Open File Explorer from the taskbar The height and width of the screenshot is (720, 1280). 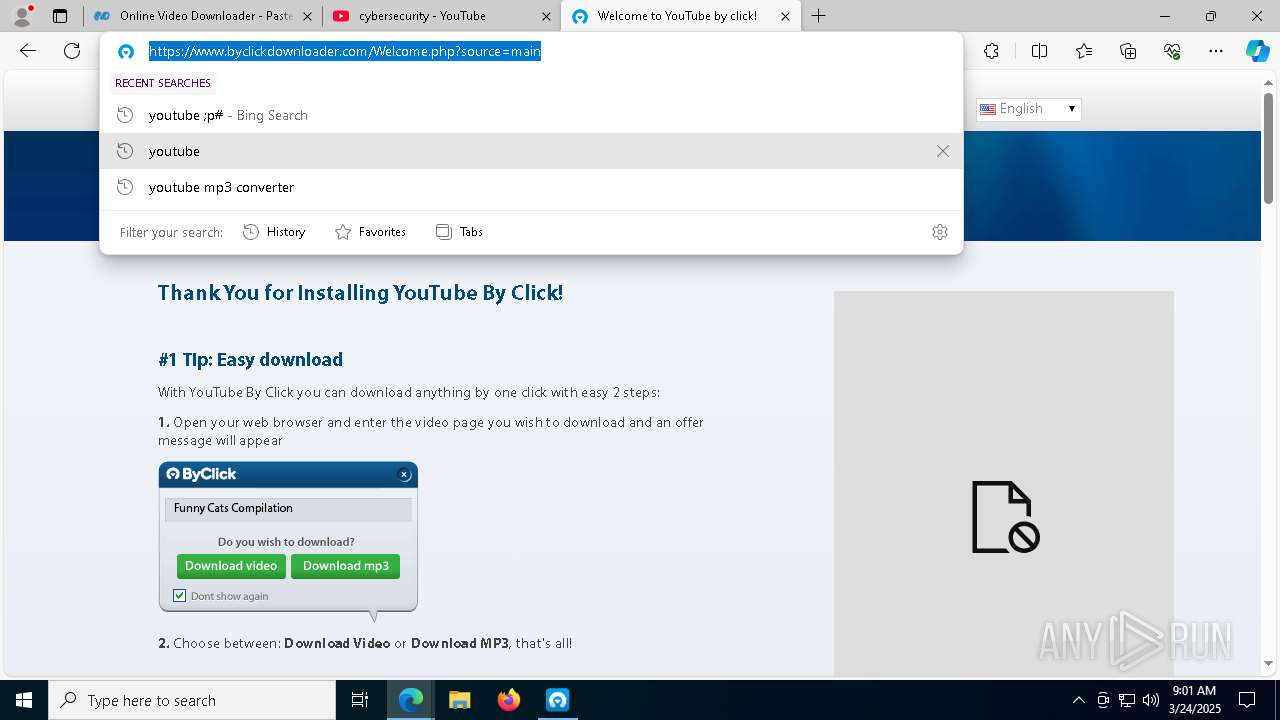(x=460, y=700)
